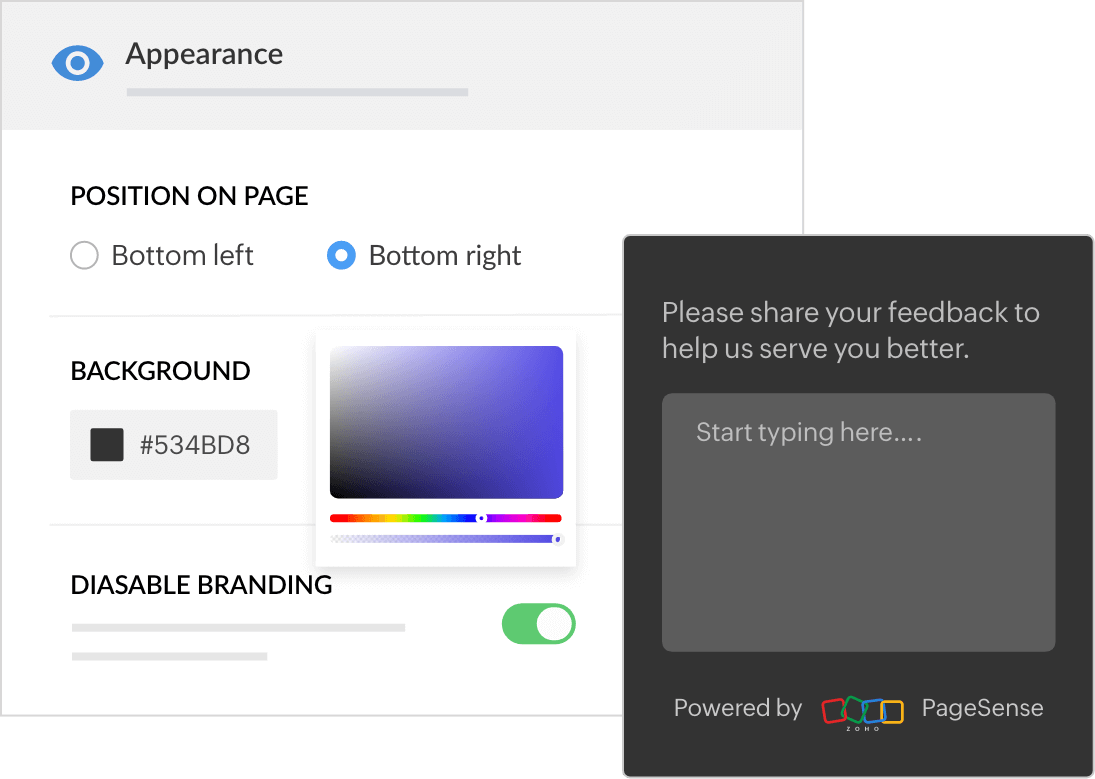The image size is (1095, 779).
Task: Click the #534BD8 hex color field
Action: 174,445
